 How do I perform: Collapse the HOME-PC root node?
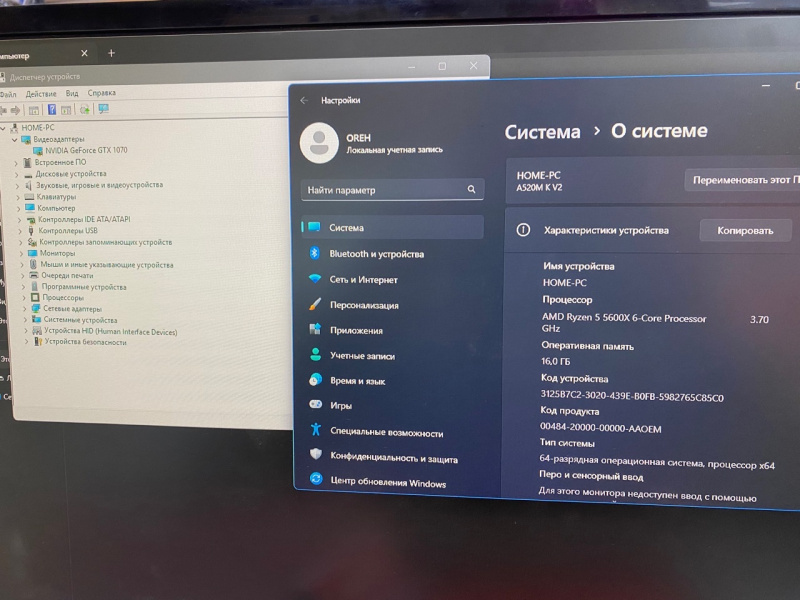[x=3, y=128]
